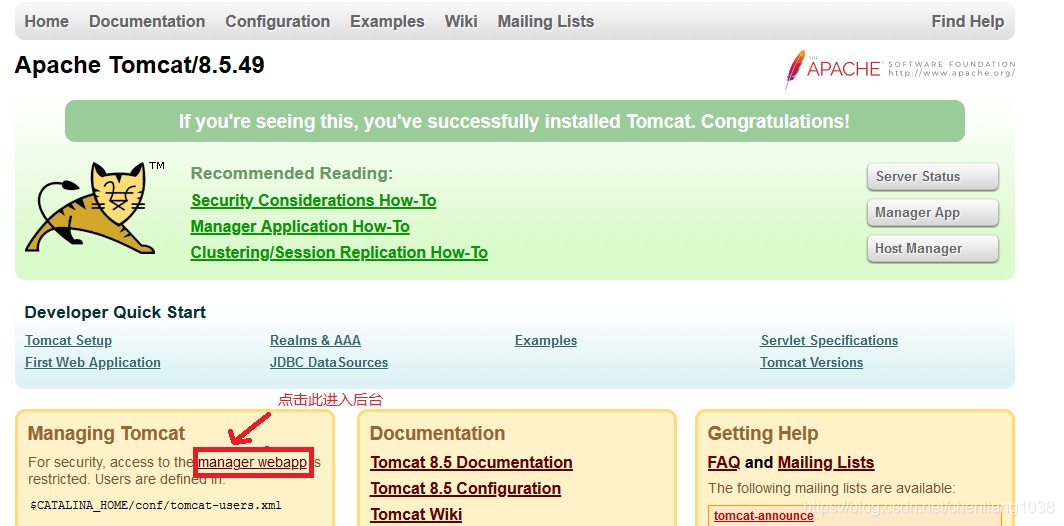
Task: Click the manager webapp link
Action: coord(253,463)
